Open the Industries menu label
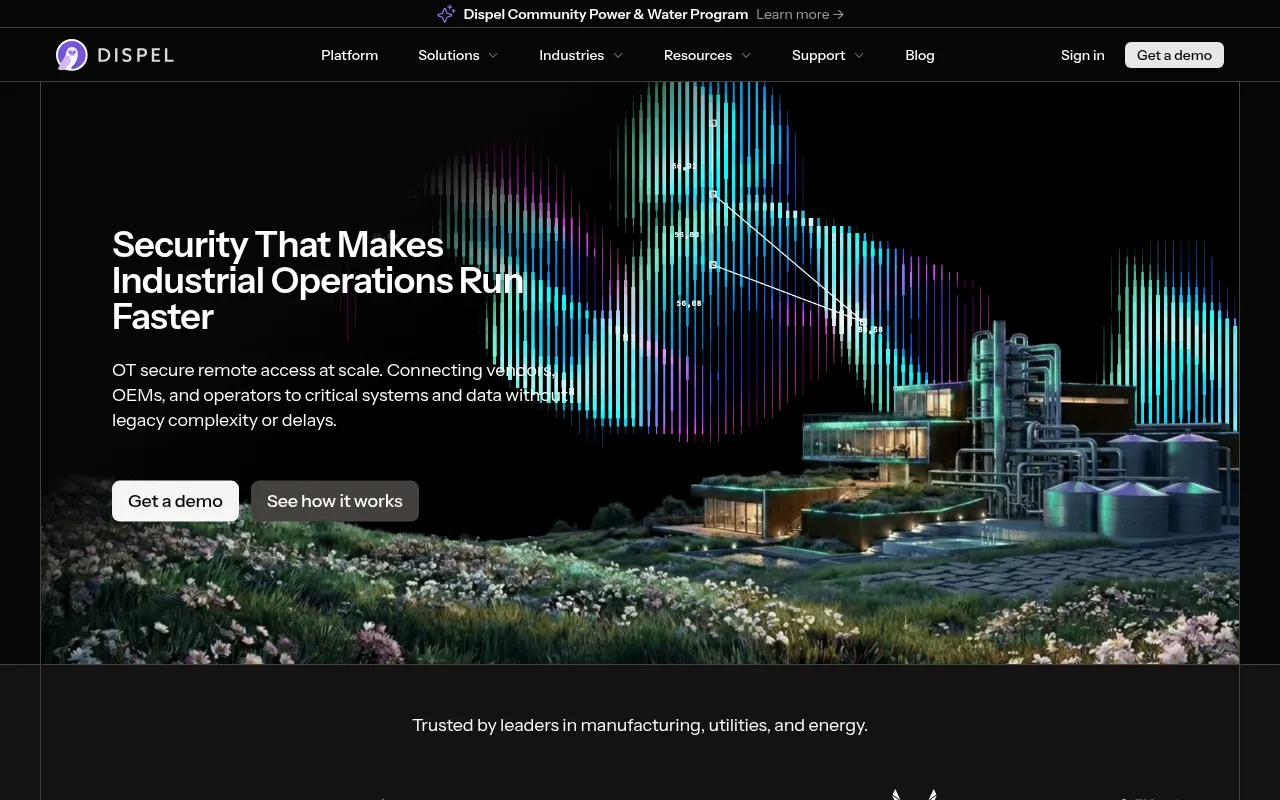 (571, 55)
